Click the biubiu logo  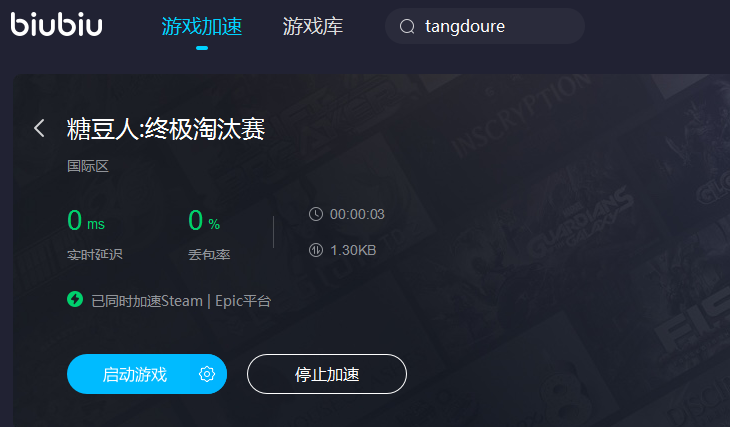point(56,24)
